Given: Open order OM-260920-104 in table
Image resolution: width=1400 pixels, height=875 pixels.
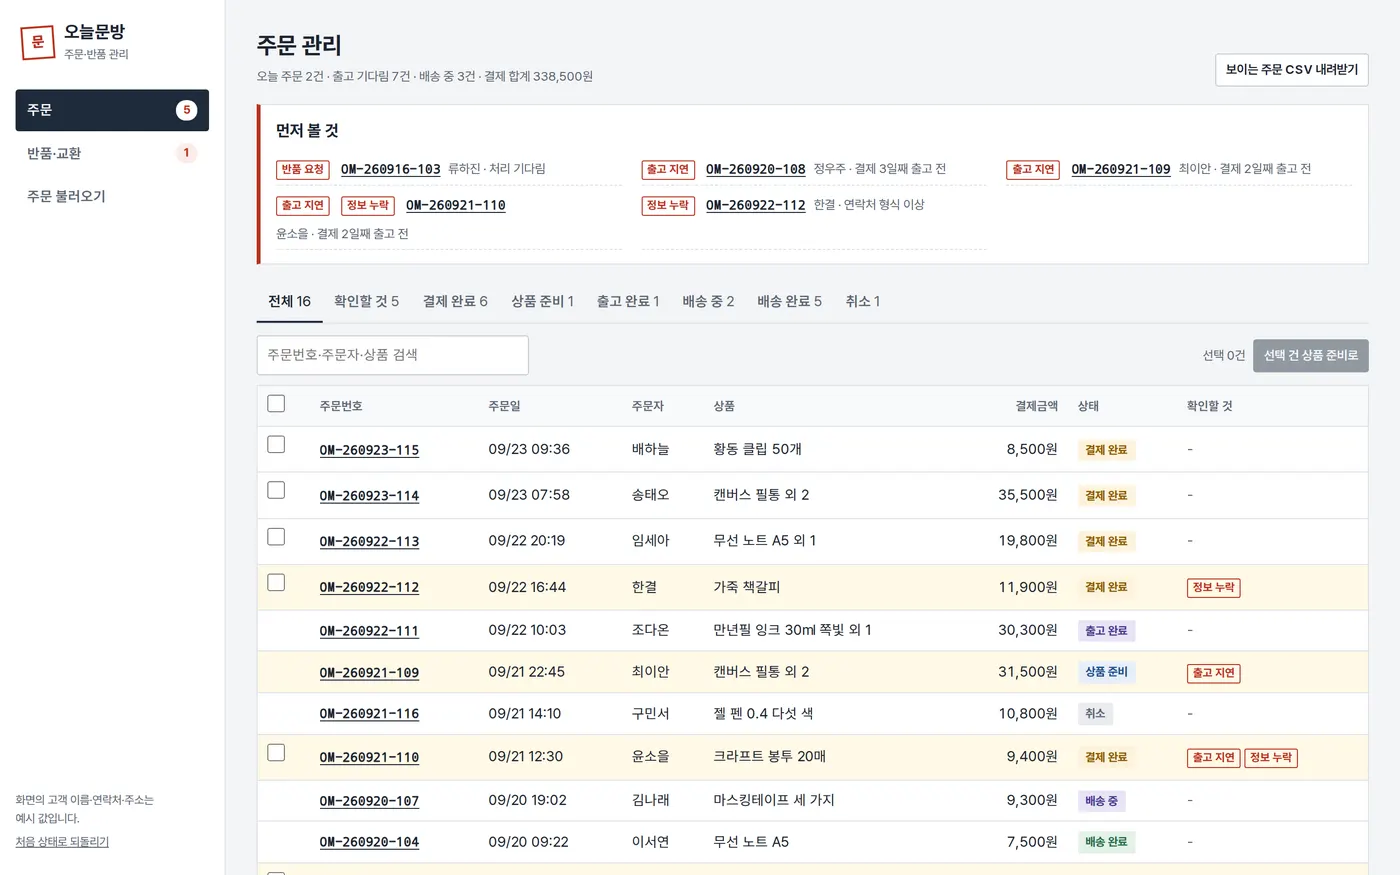Looking at the screenshot, I should click(369, 842).
